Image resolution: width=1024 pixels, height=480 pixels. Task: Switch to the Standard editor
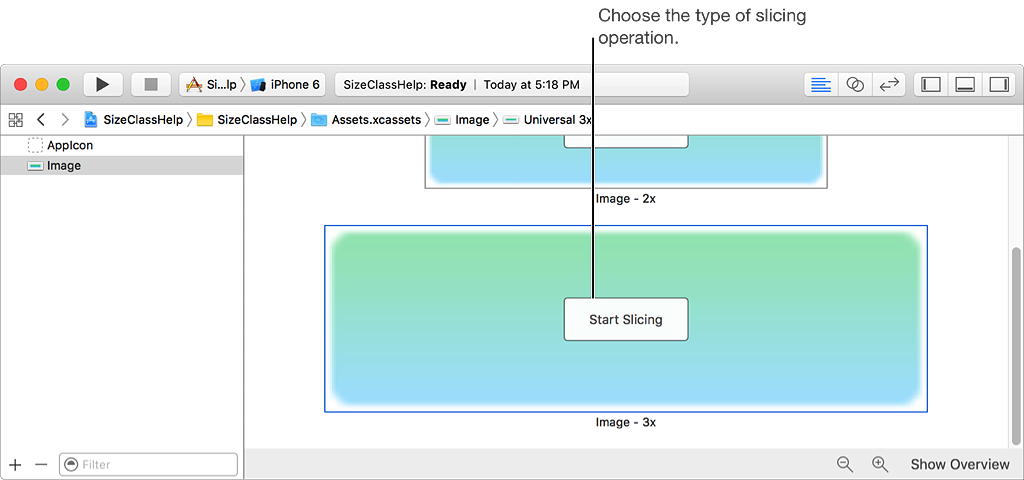click(822, 84)
